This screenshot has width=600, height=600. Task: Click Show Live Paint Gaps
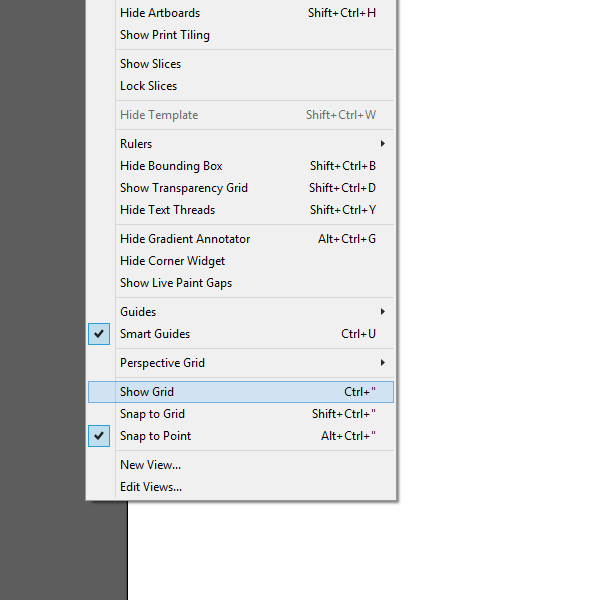pos(241,283)
